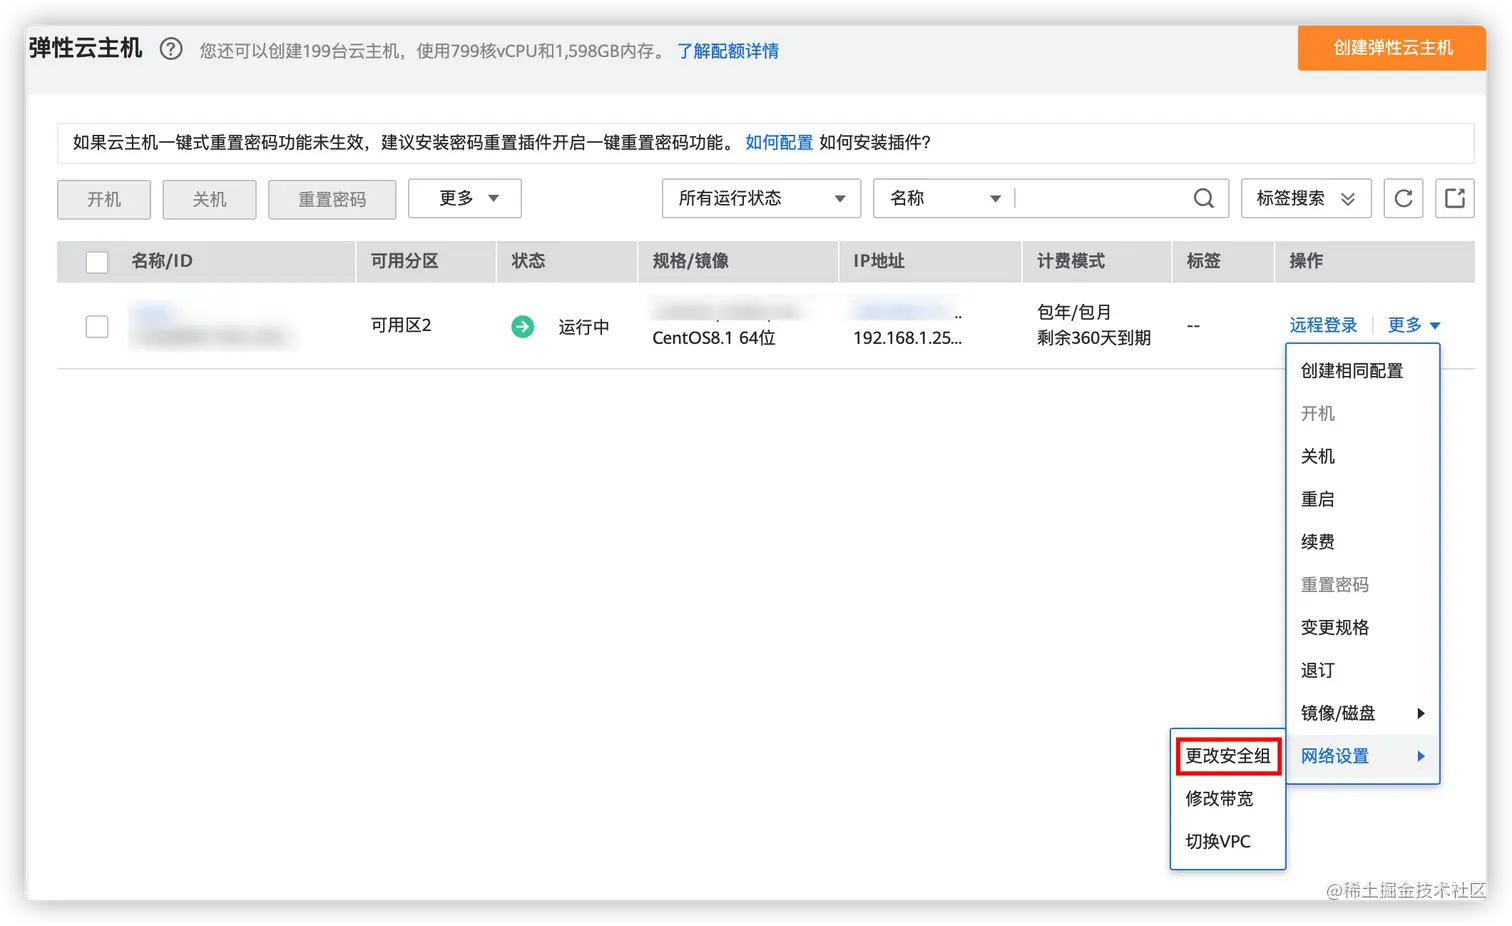This screenshot has width=1512, height=926.
Task: Open the 更多 batch actions dropdown
Action: (x=465, y=198)
